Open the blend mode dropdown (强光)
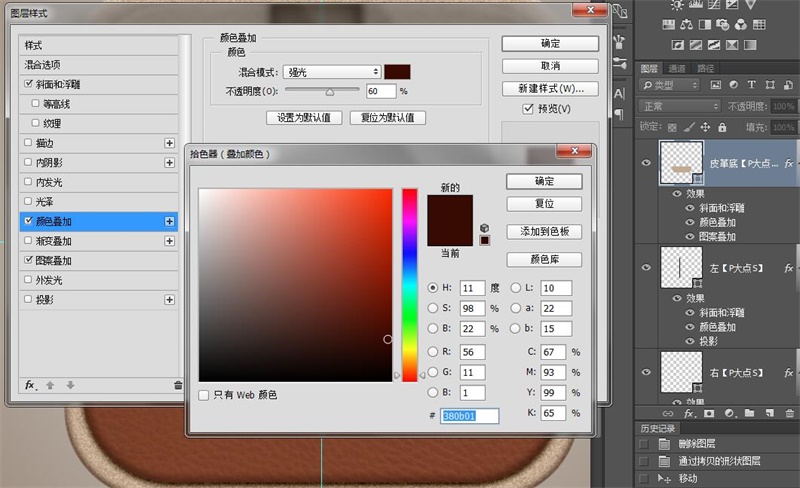The height and width of the screenshot is (488, 800). pyautogui.click(x=332, y=72)
